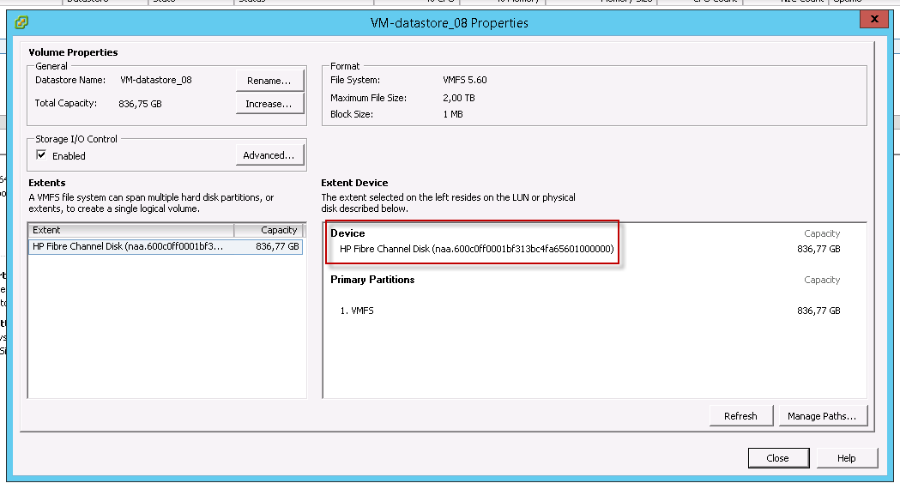Click the Rename... button
The width and height of the screenshot is (900, 486).
(269, 80)
